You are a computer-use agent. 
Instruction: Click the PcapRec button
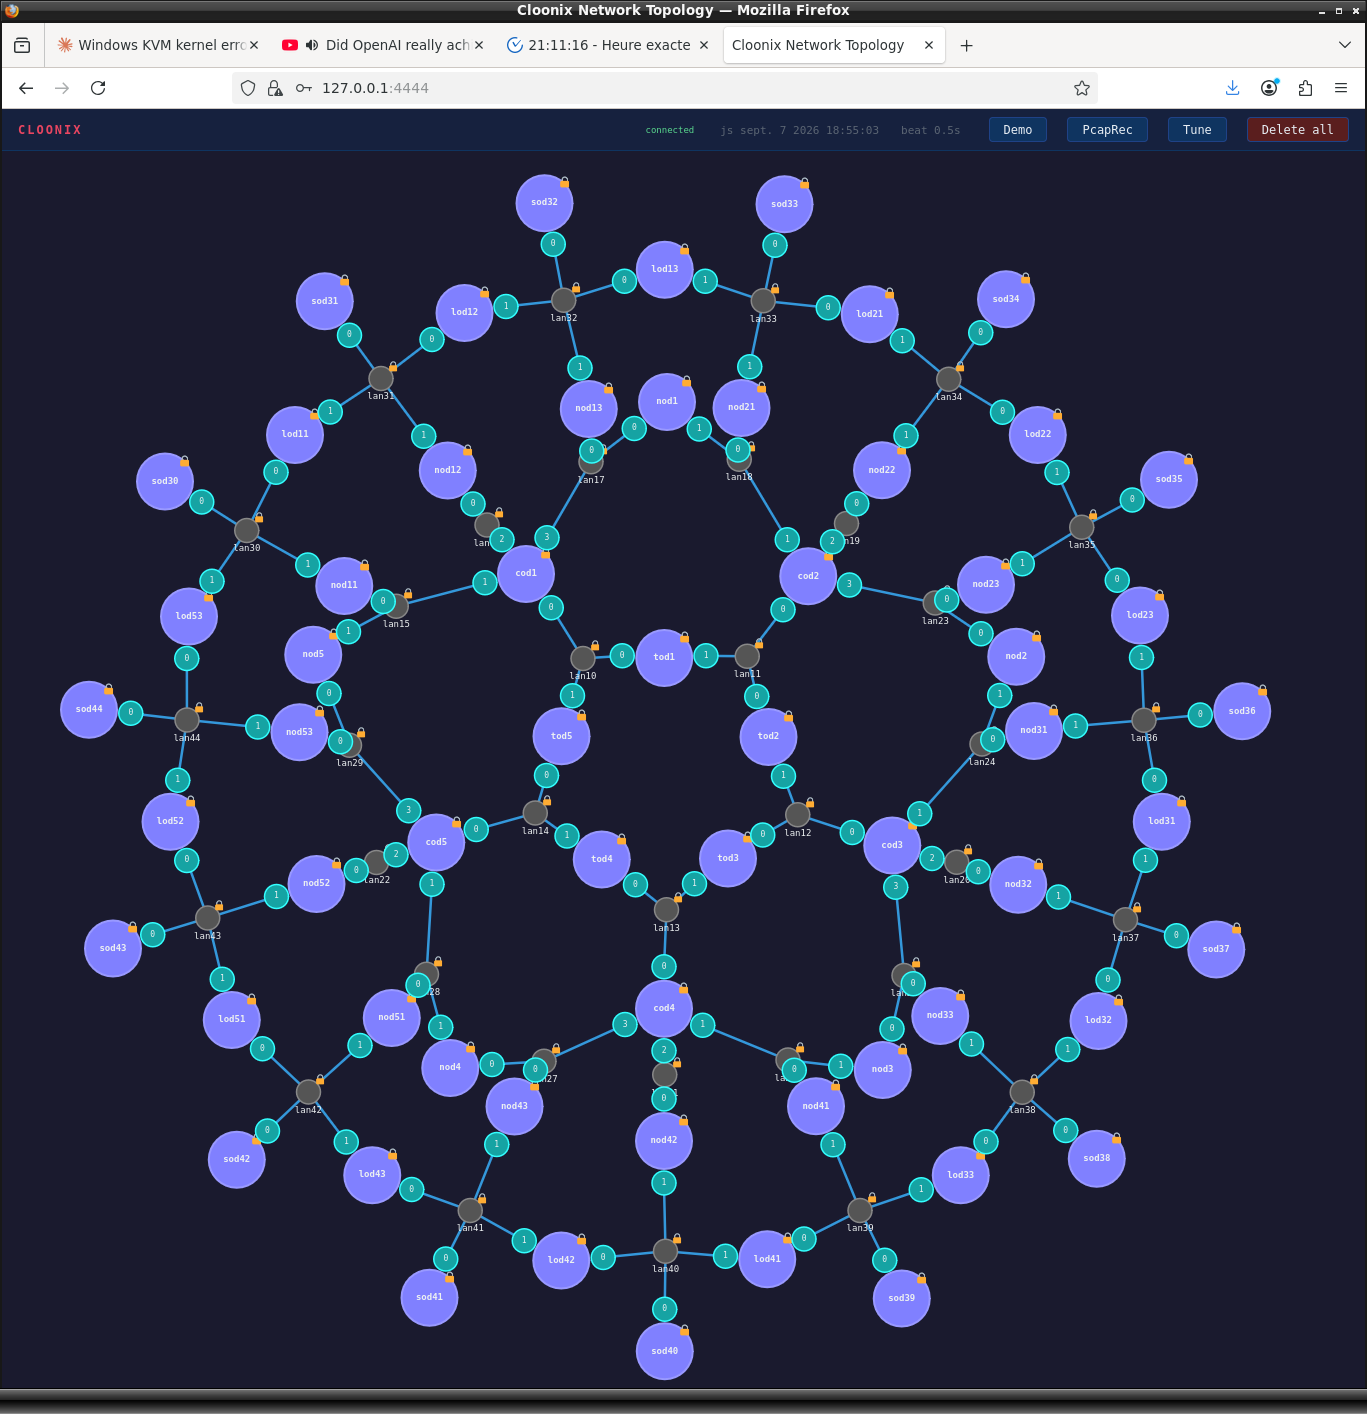click(x=1107, y=130)
